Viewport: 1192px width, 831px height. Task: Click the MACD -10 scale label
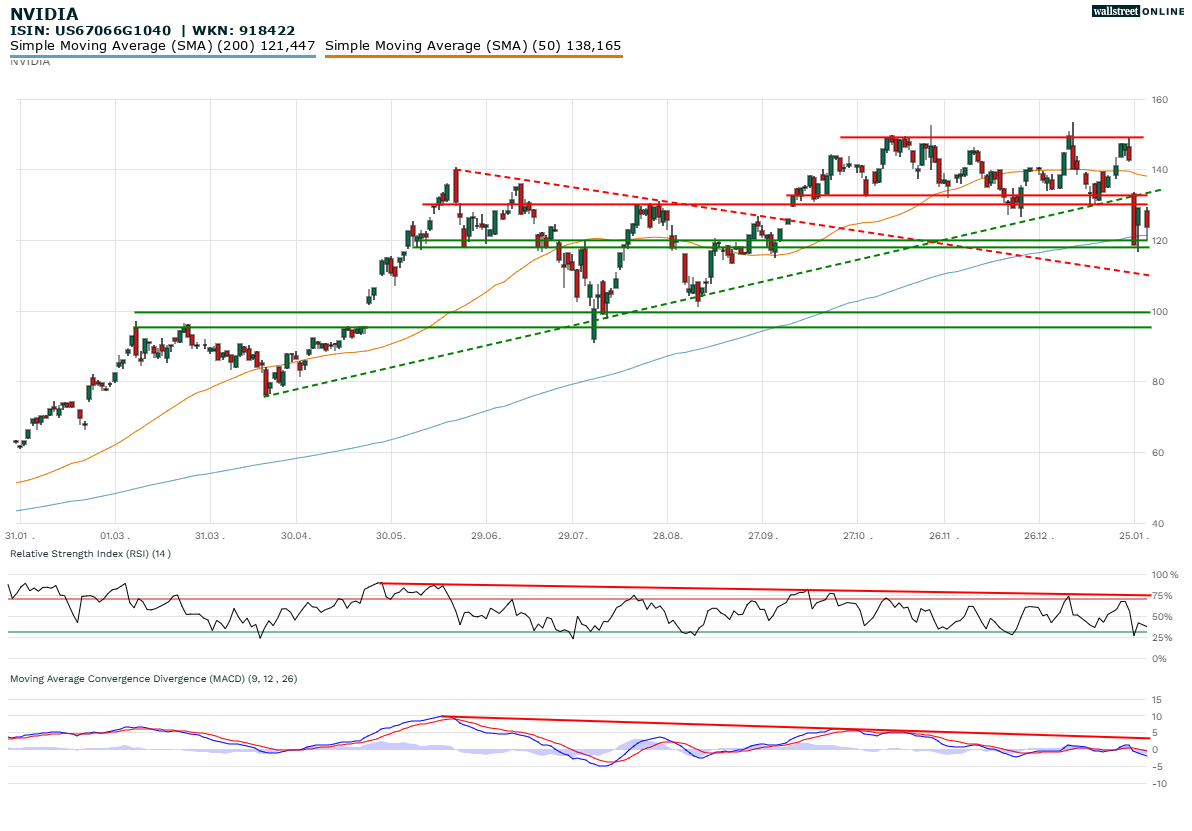tap(1159, 784)
